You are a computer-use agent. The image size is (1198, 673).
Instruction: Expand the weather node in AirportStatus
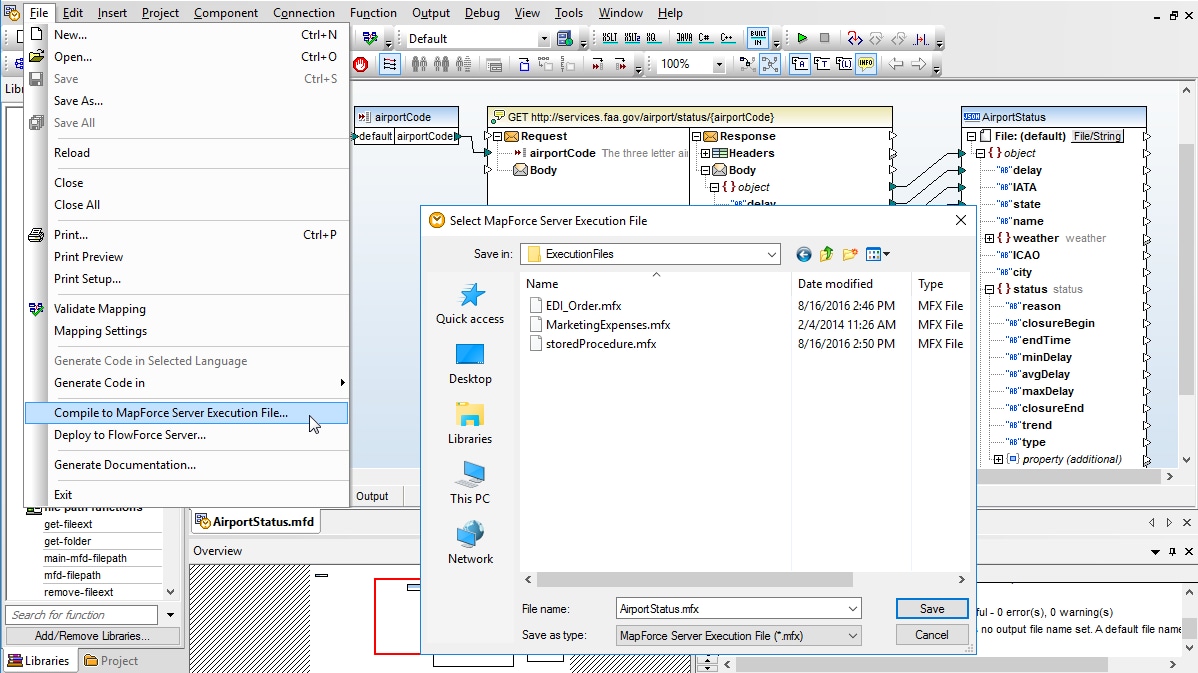(989, 238)
